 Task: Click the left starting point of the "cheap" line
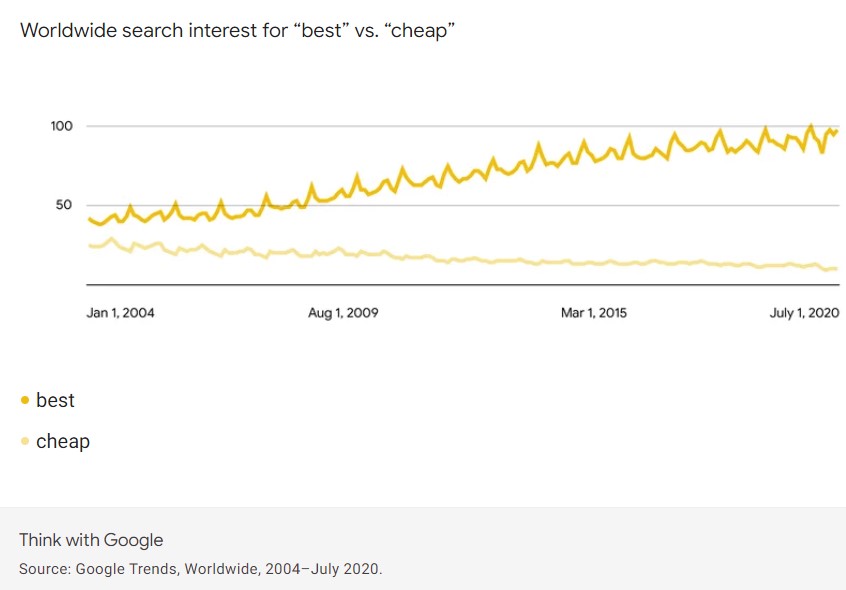(90, 245)
